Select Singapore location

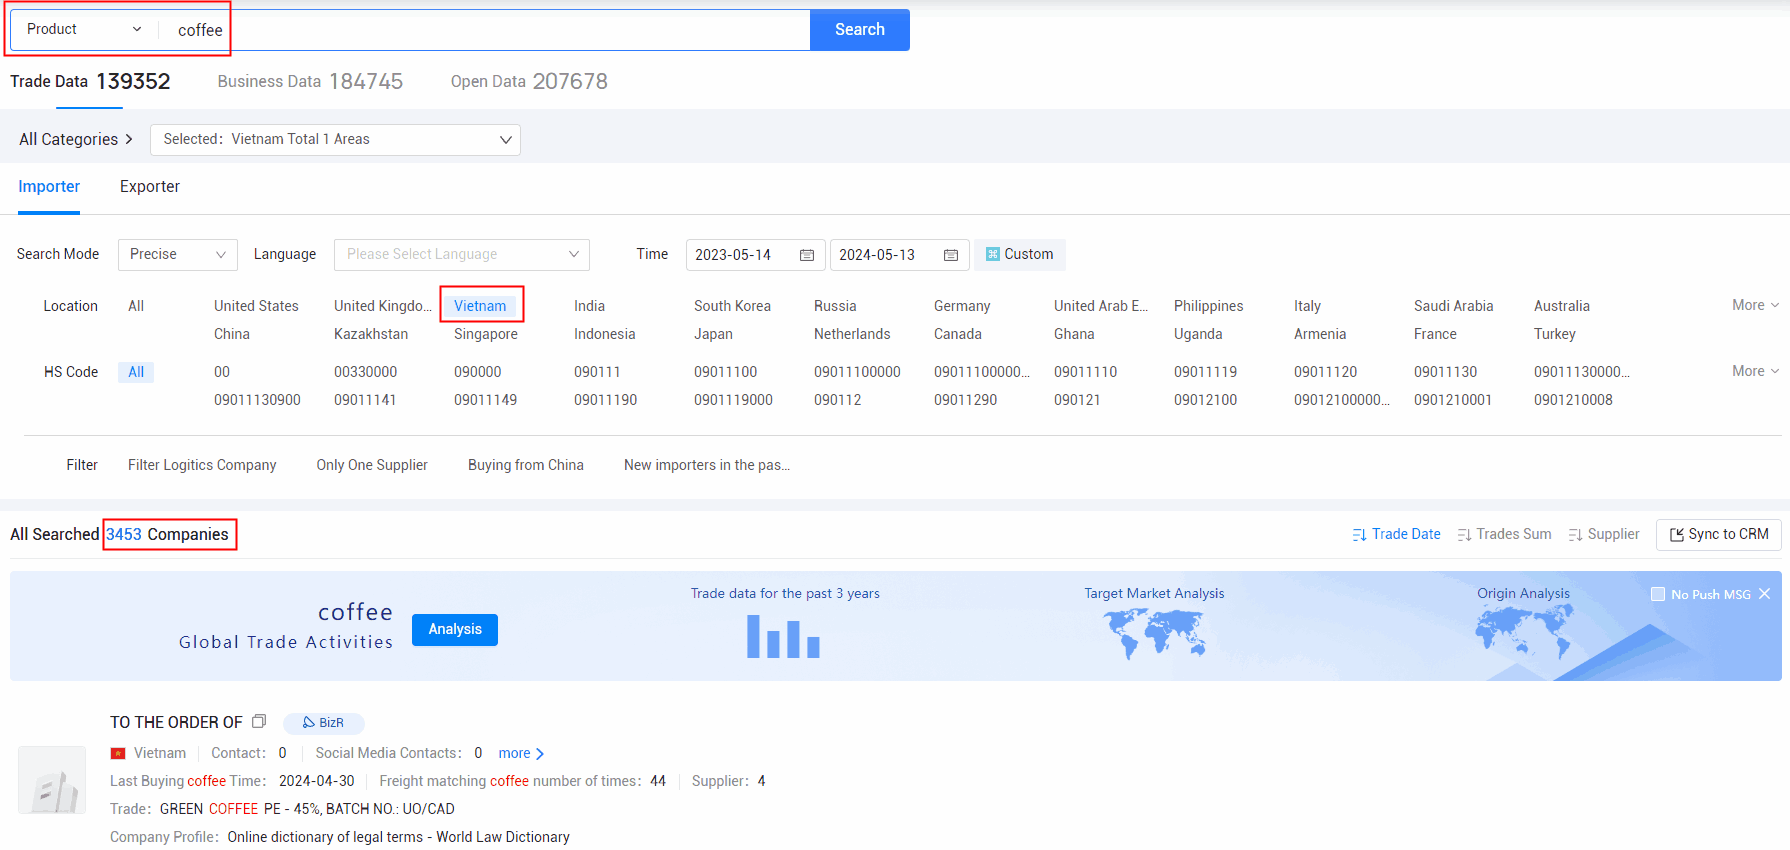[486, 334]
